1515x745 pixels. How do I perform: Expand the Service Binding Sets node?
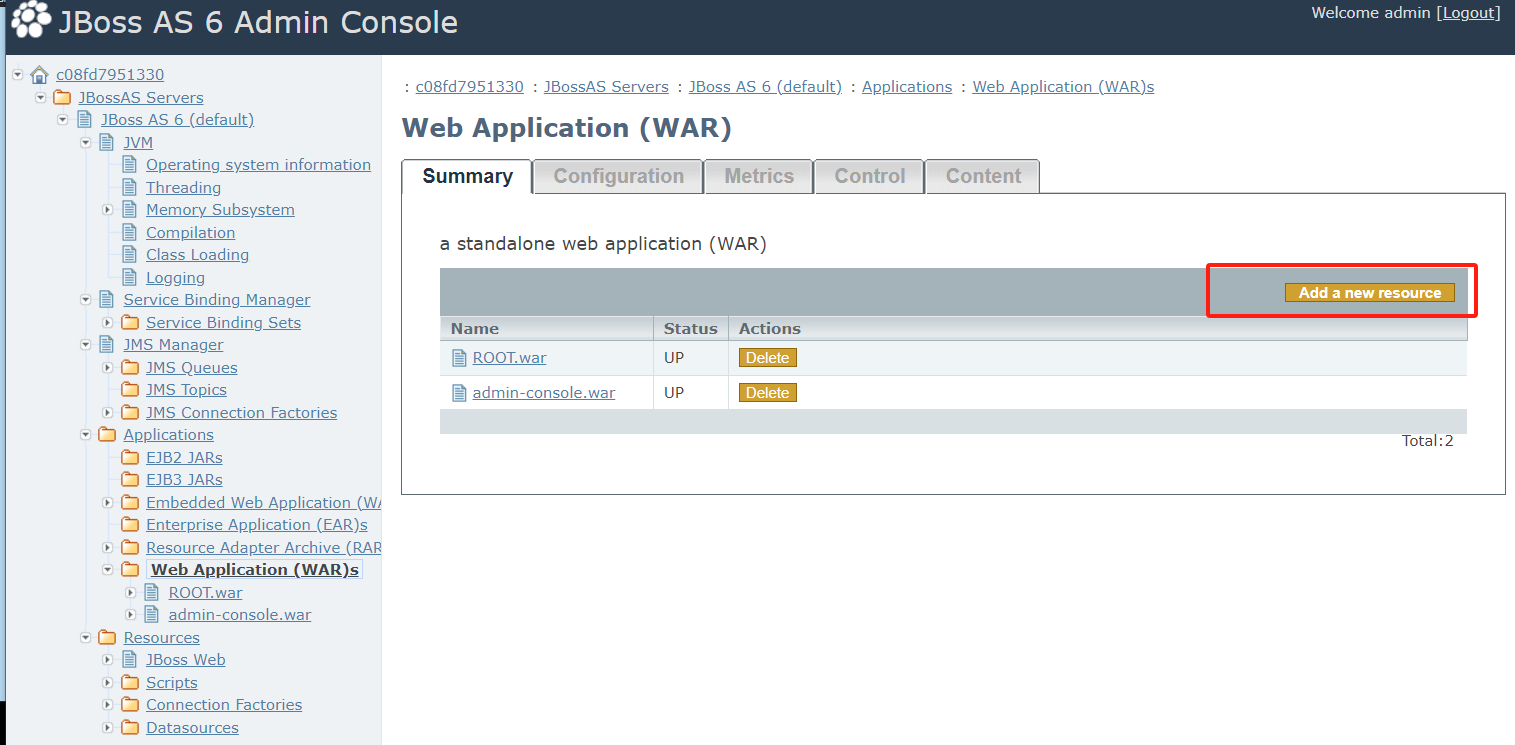(108, 322)
